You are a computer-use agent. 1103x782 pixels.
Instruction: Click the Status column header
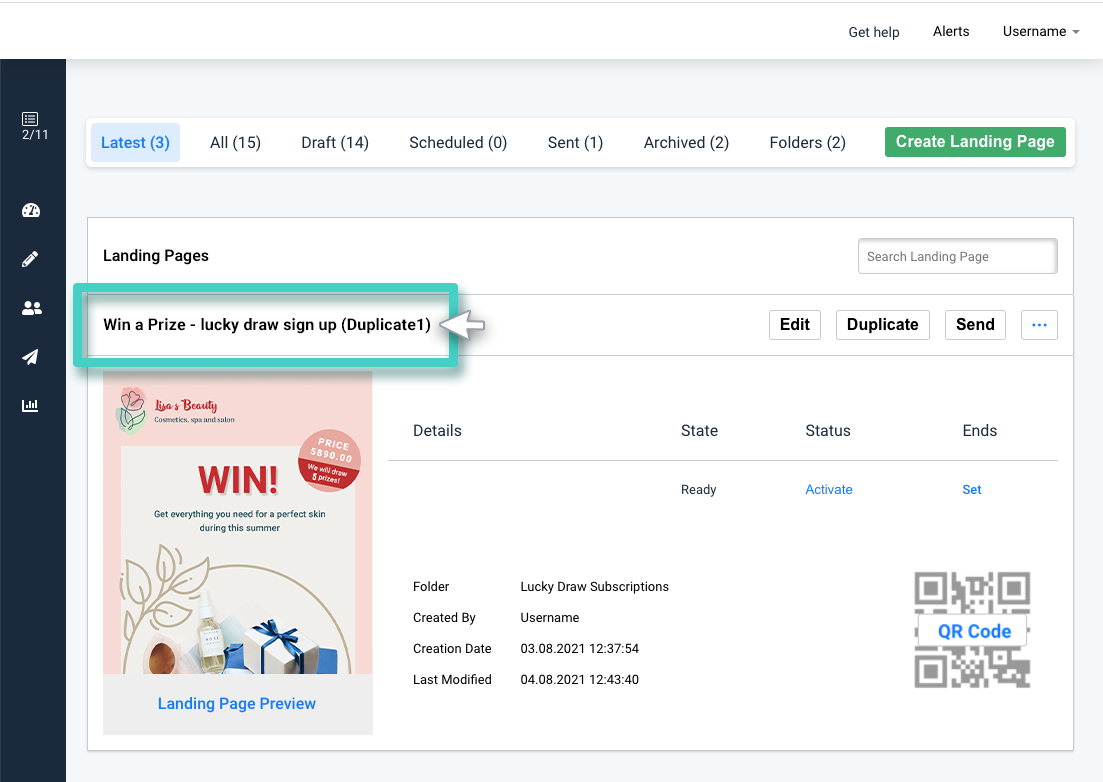point(828,430)
